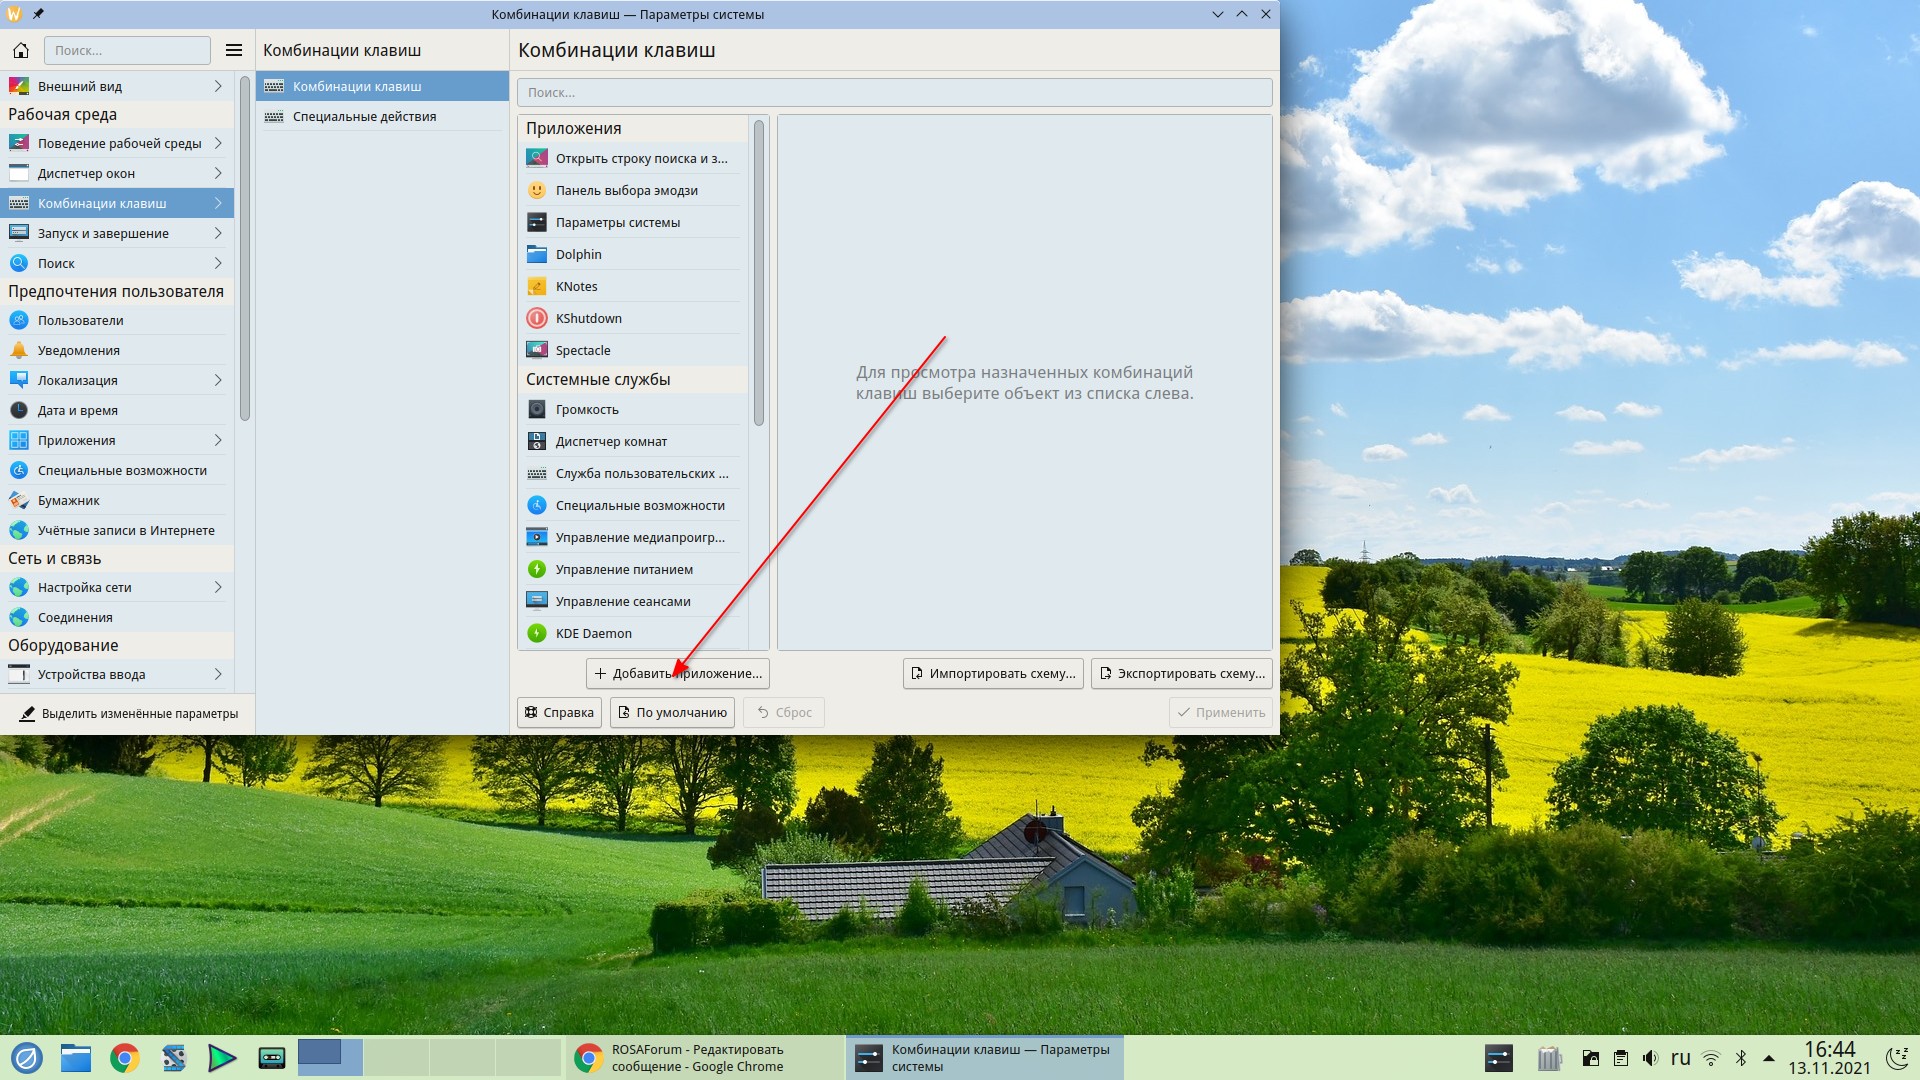Open the Специальные действия page
The width and height of the screenshot is (1920, 1080).
[364, 116]
